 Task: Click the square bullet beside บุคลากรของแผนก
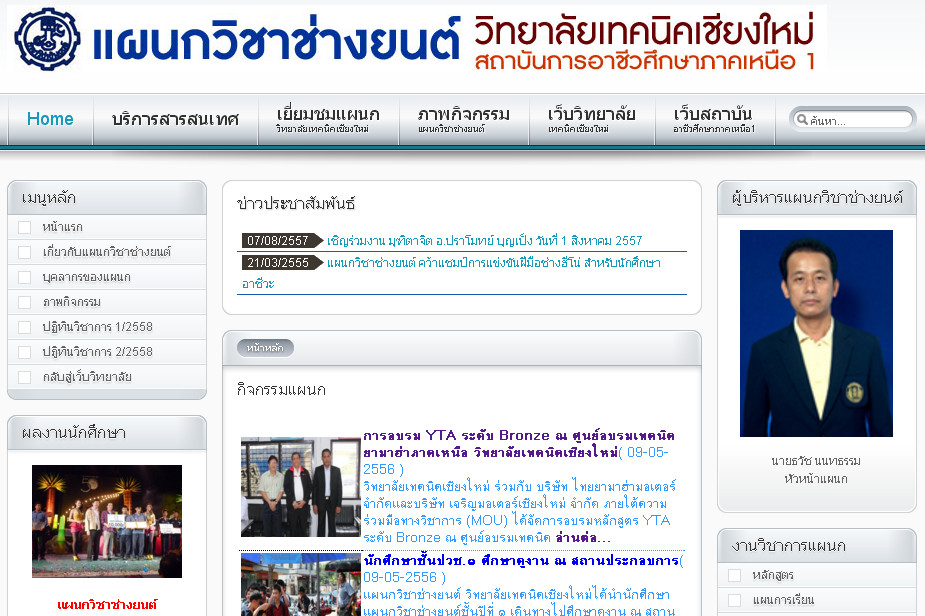[25, 277]
